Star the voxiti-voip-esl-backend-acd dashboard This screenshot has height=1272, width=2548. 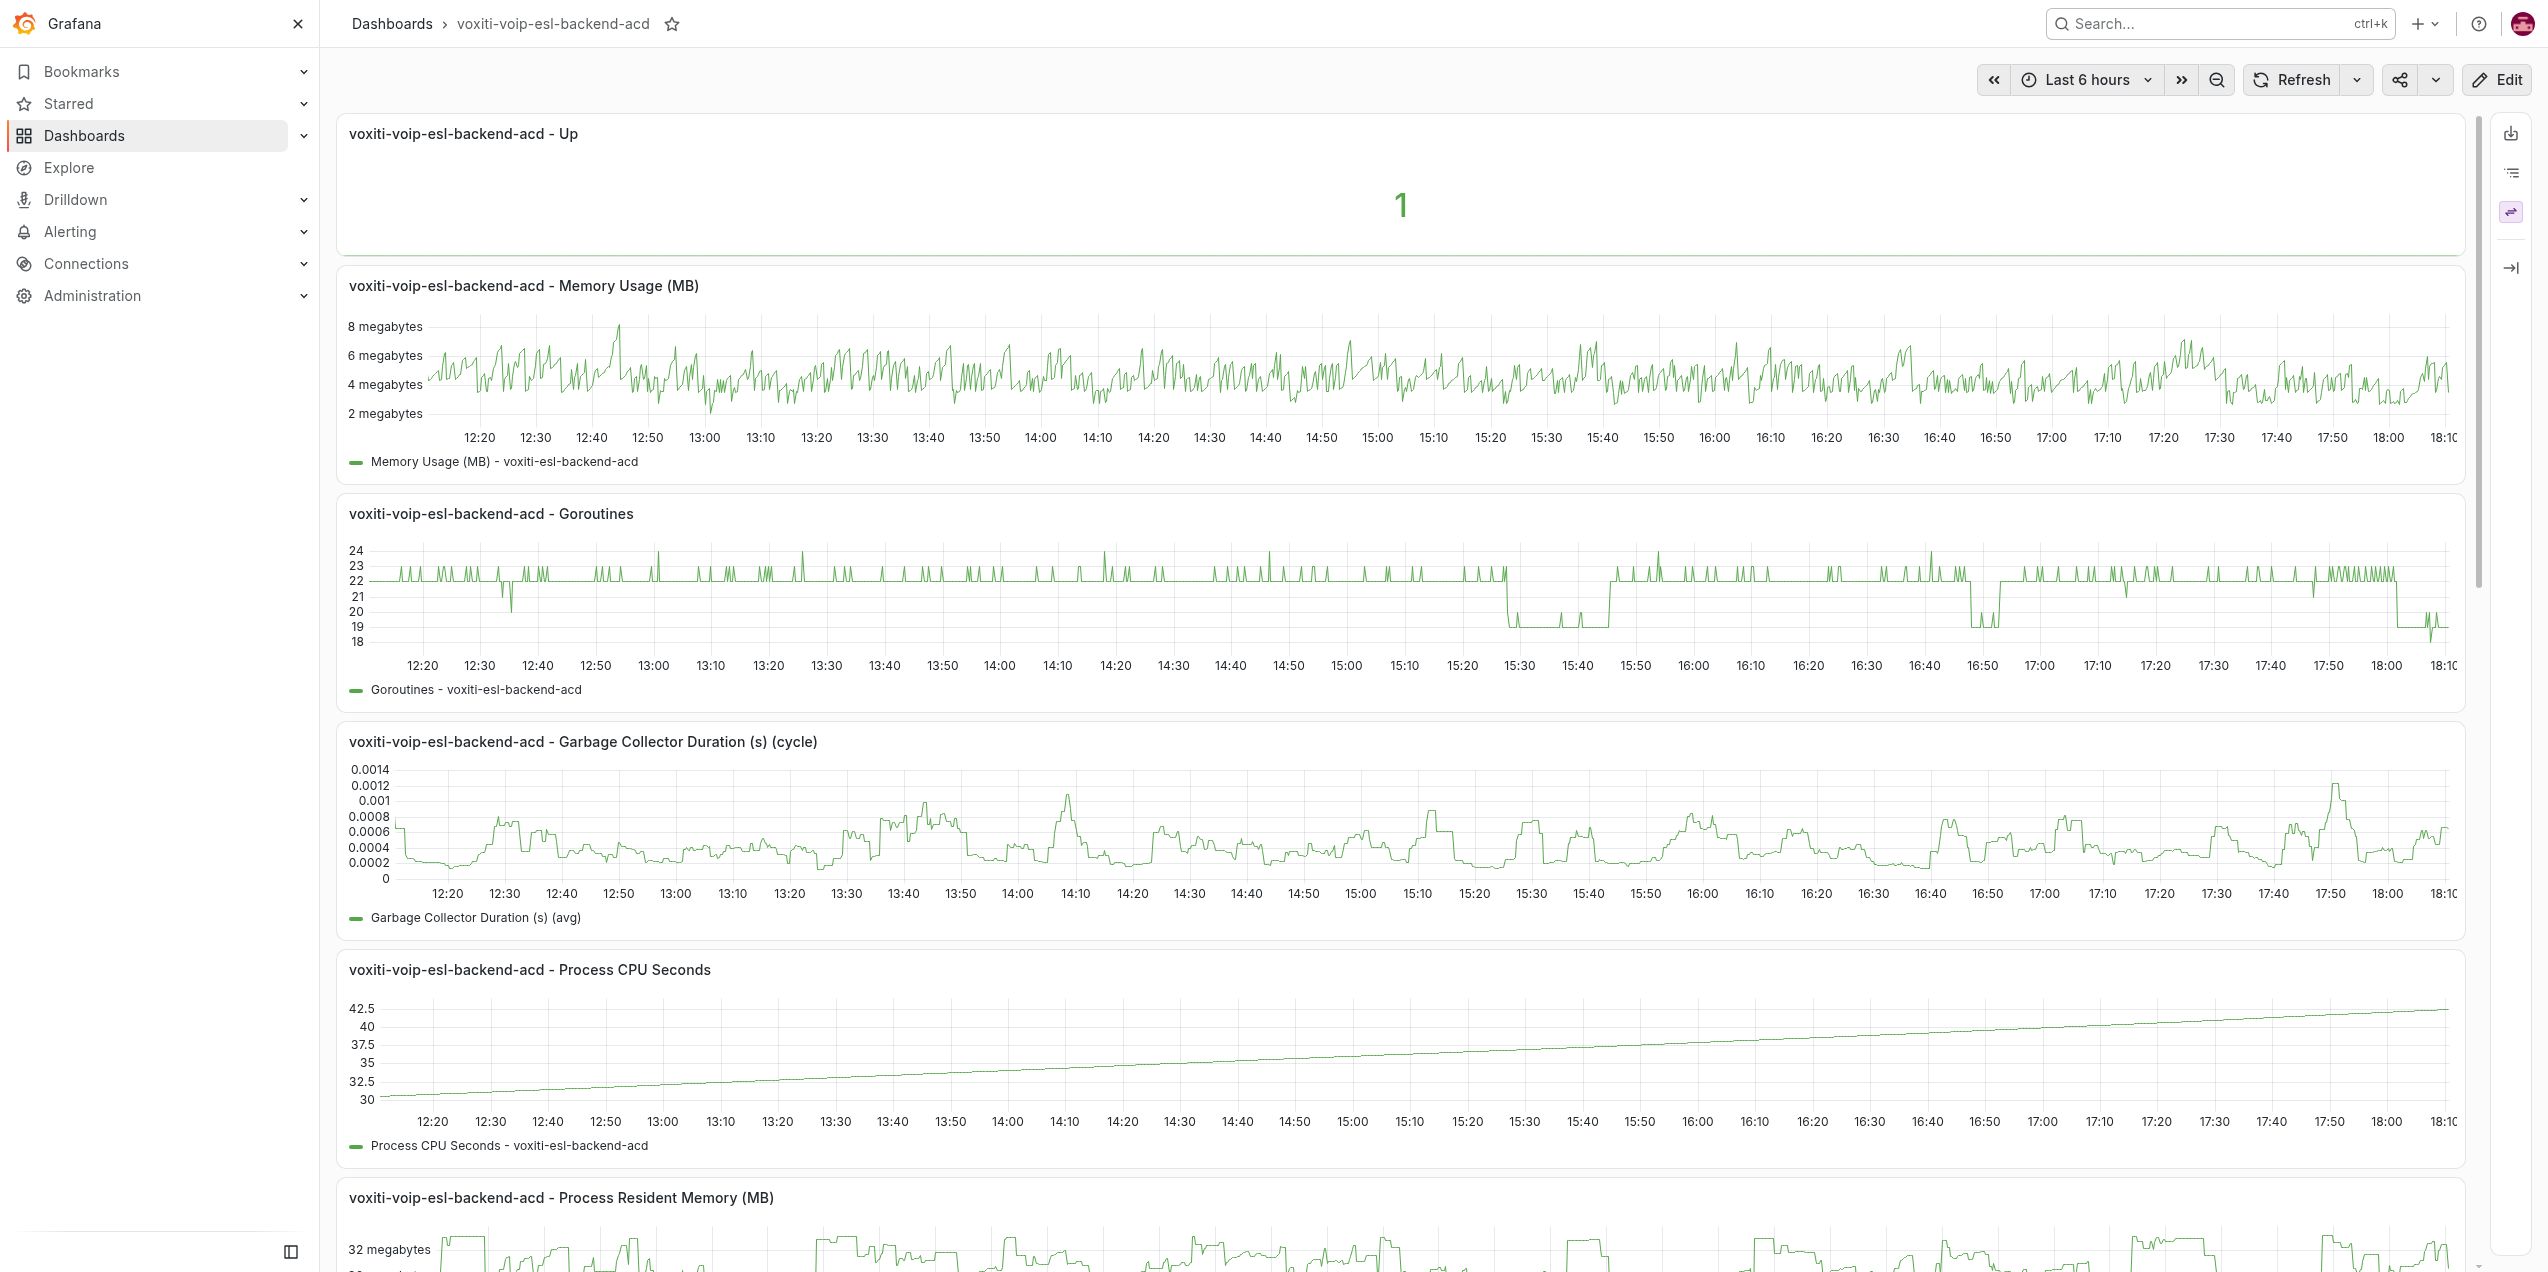point(672,24)
